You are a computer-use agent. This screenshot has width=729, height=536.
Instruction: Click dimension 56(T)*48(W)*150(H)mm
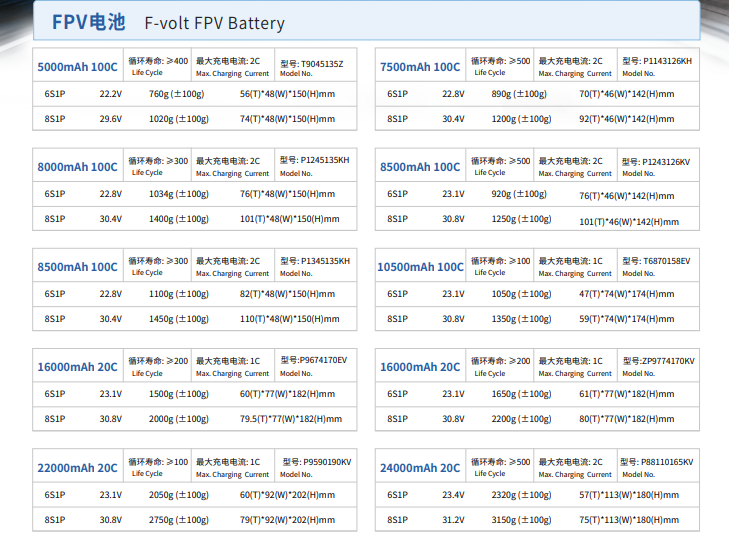[287, 94]
